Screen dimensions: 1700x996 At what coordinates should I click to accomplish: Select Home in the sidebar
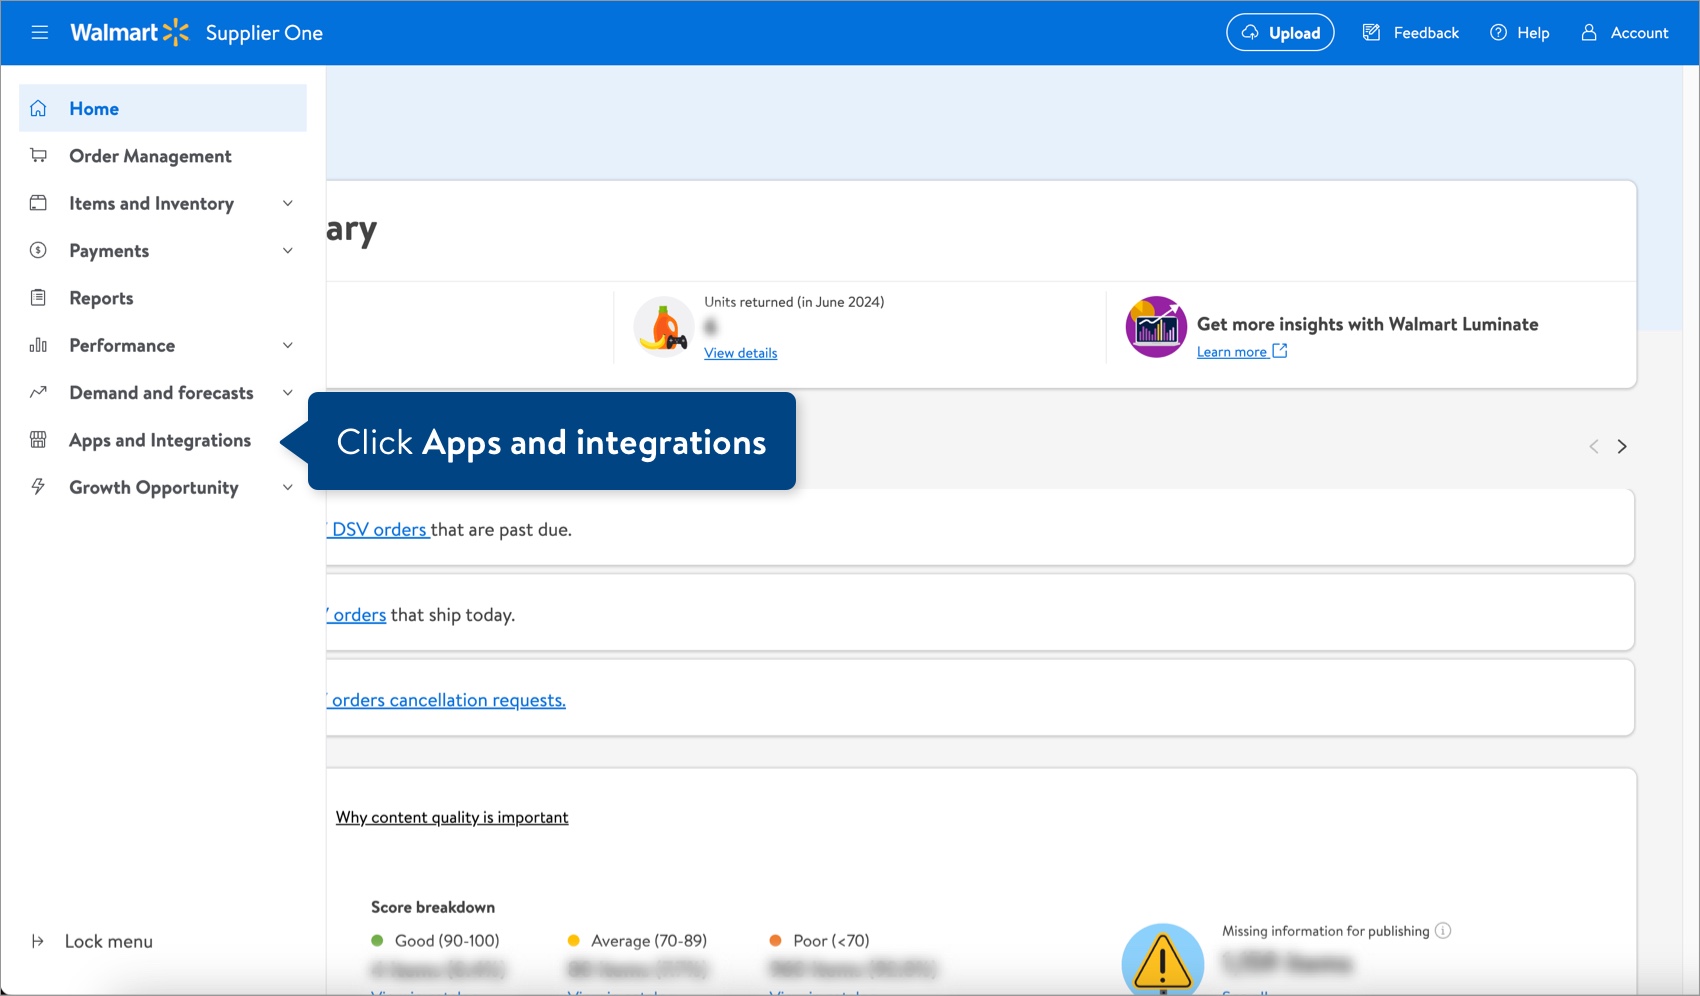[x=94, y=108]
